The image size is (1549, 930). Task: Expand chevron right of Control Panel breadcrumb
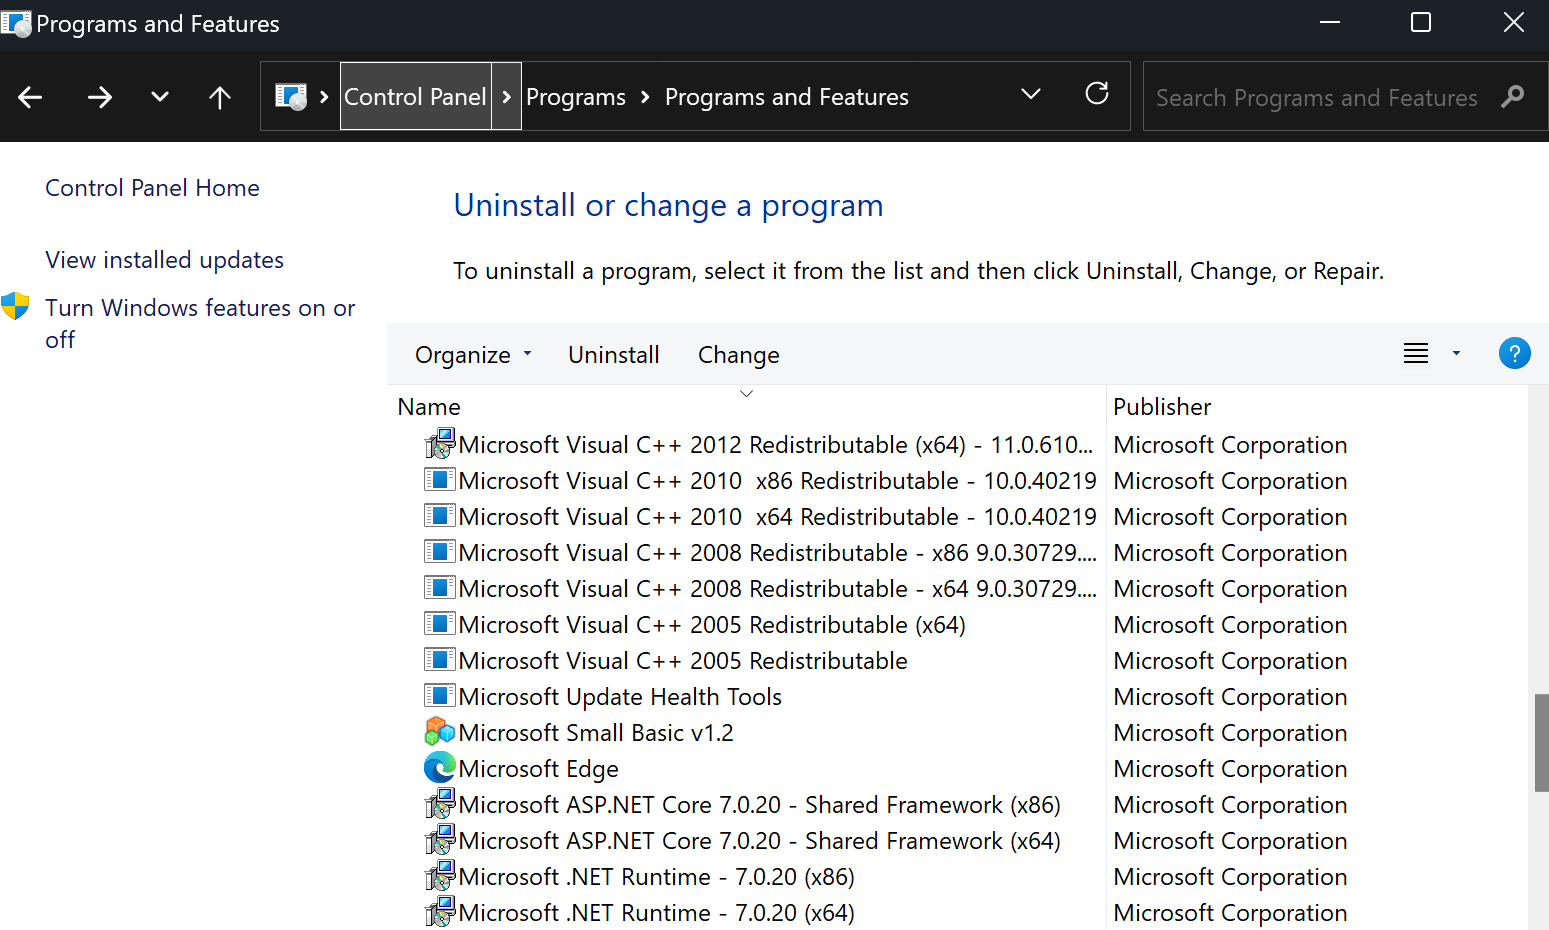[x=506, y=96]
